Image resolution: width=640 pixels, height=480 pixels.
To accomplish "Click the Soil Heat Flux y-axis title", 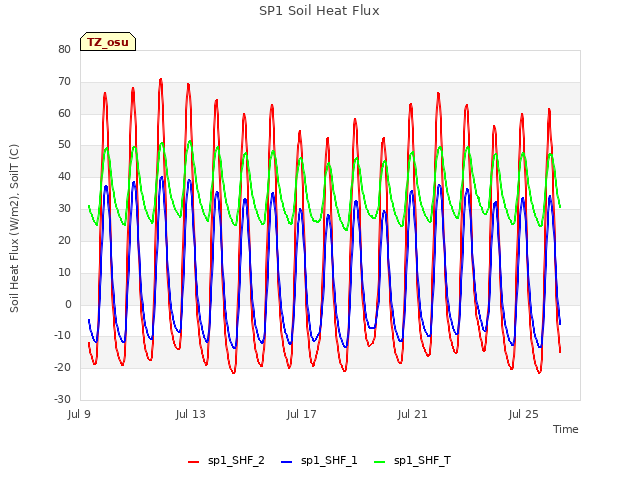I will tap(14, 229).
